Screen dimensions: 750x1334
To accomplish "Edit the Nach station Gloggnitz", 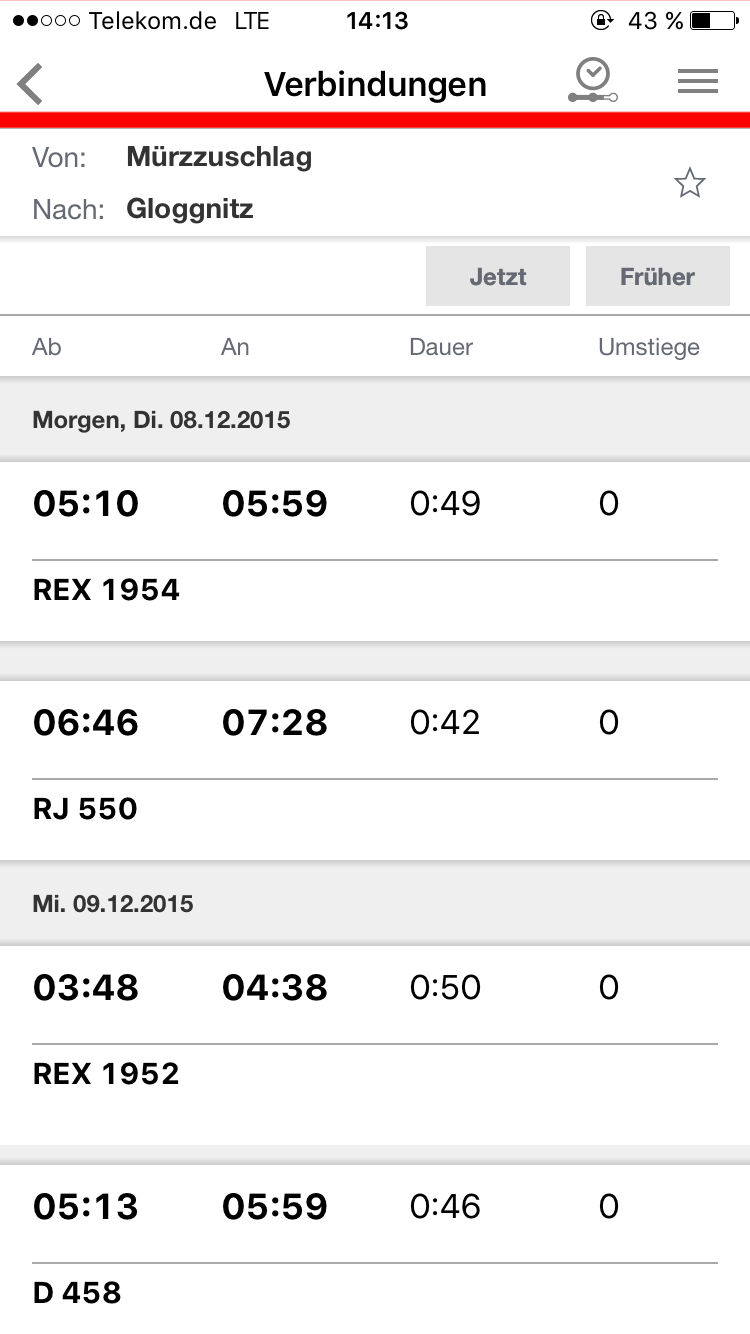I will tap(189, 209).
